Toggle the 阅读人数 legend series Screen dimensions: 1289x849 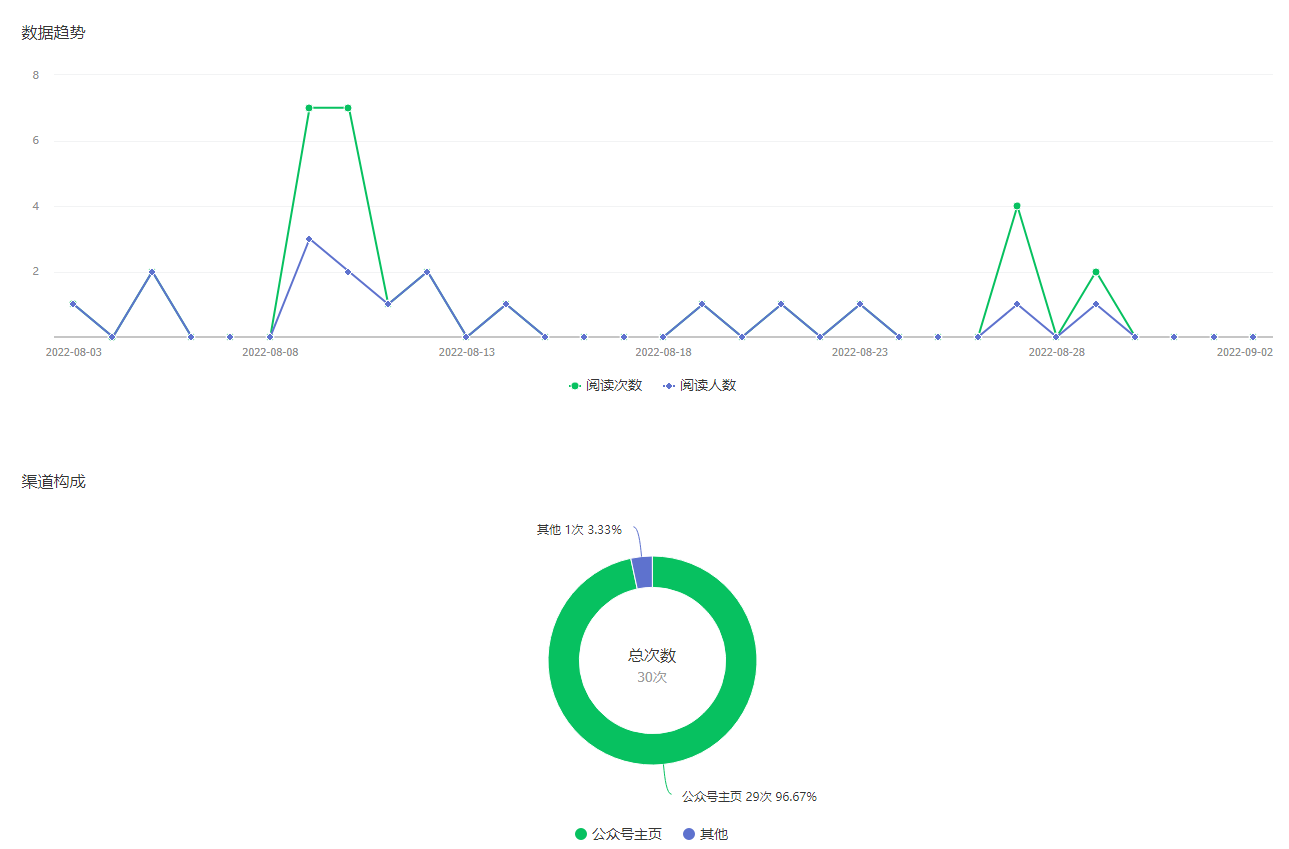click(700, 385)
